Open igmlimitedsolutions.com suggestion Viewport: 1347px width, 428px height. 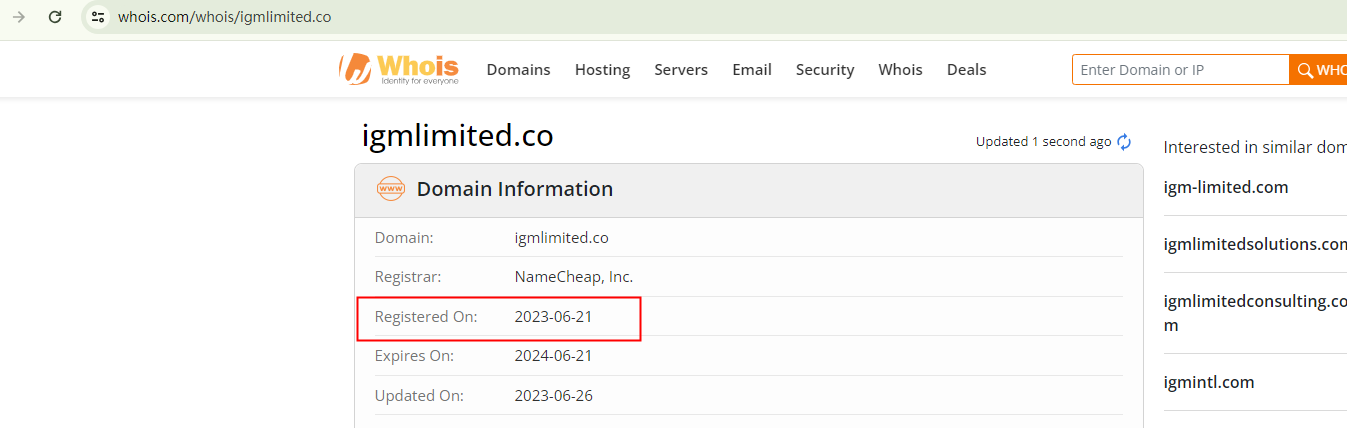[1255, 244]
